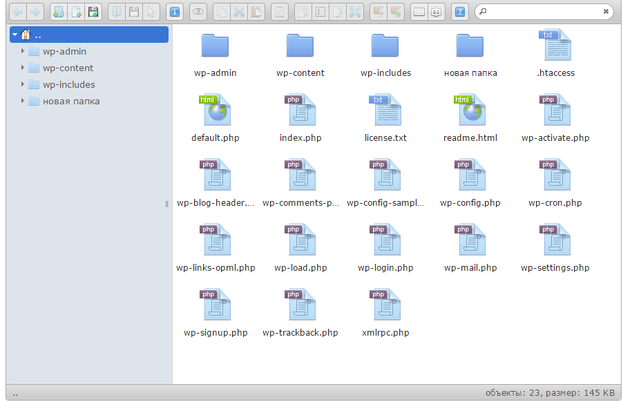
Task: Open the Get info blue icon
Action: tap(174, 12)
